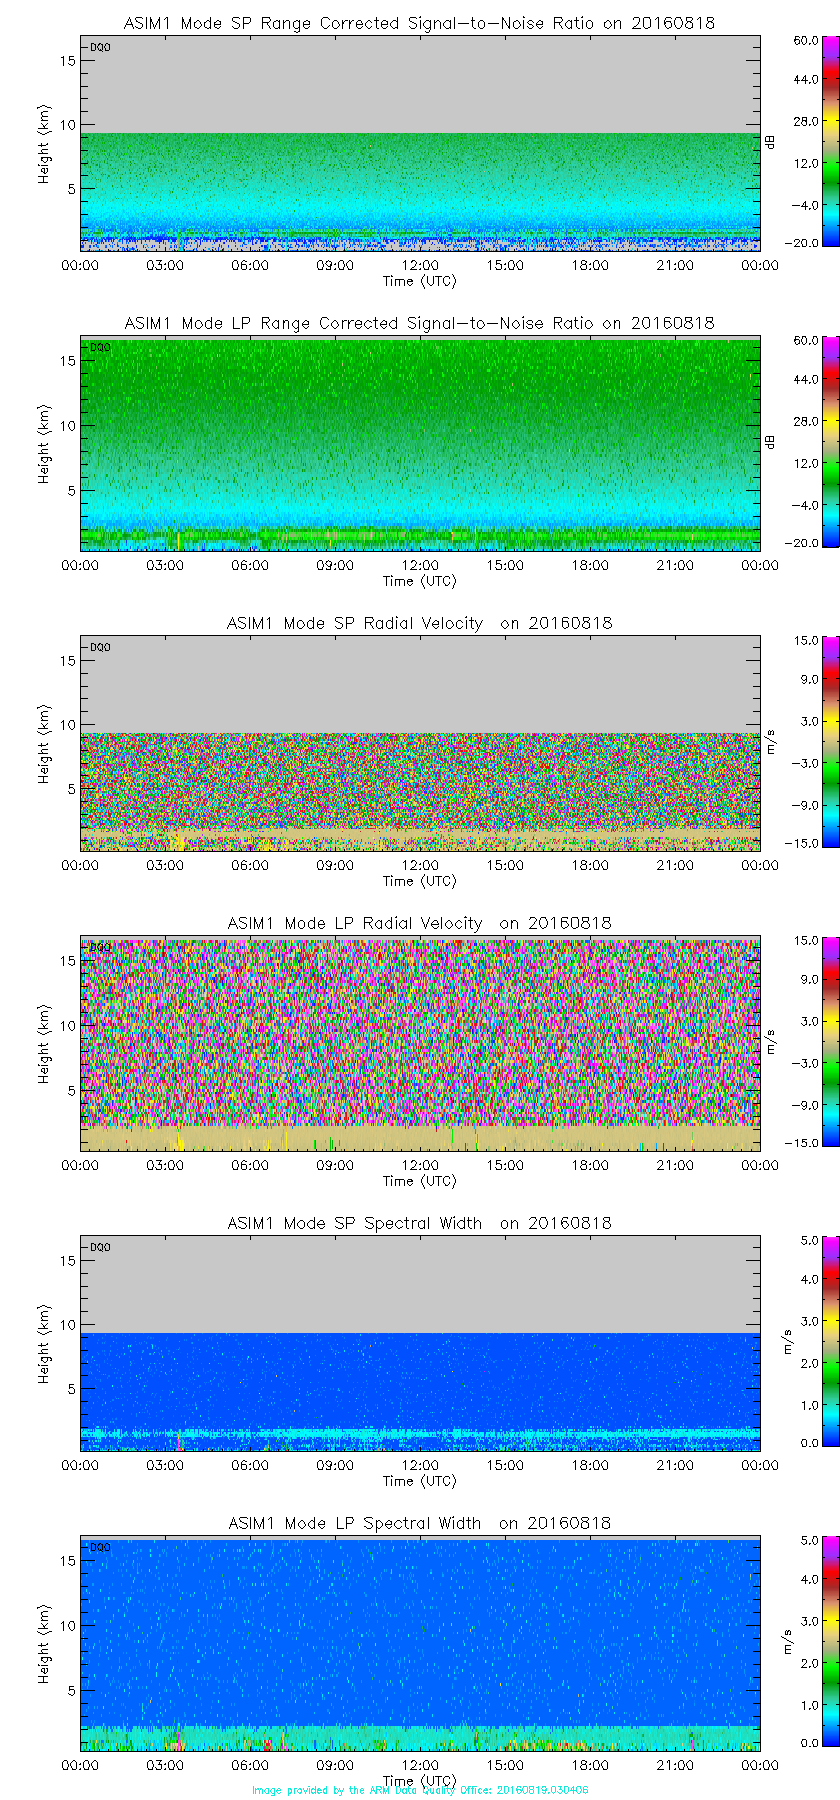Click the LP Radial Velocity plot title
The height and width of the screenshot is (1800, 840).
(419, 923)
